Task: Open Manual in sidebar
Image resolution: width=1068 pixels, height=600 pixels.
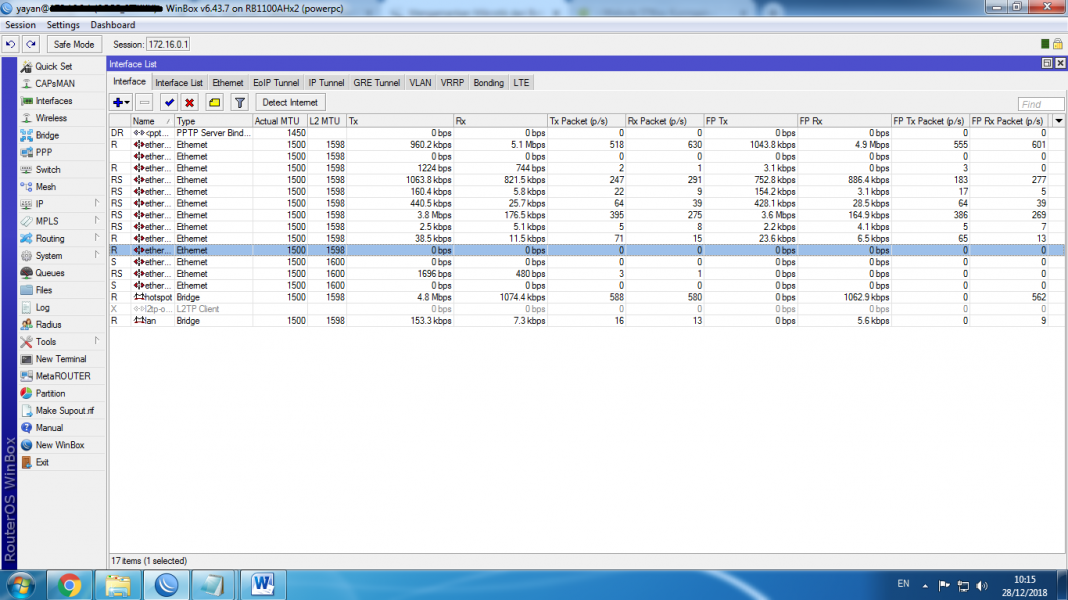Action: [49, 428]
